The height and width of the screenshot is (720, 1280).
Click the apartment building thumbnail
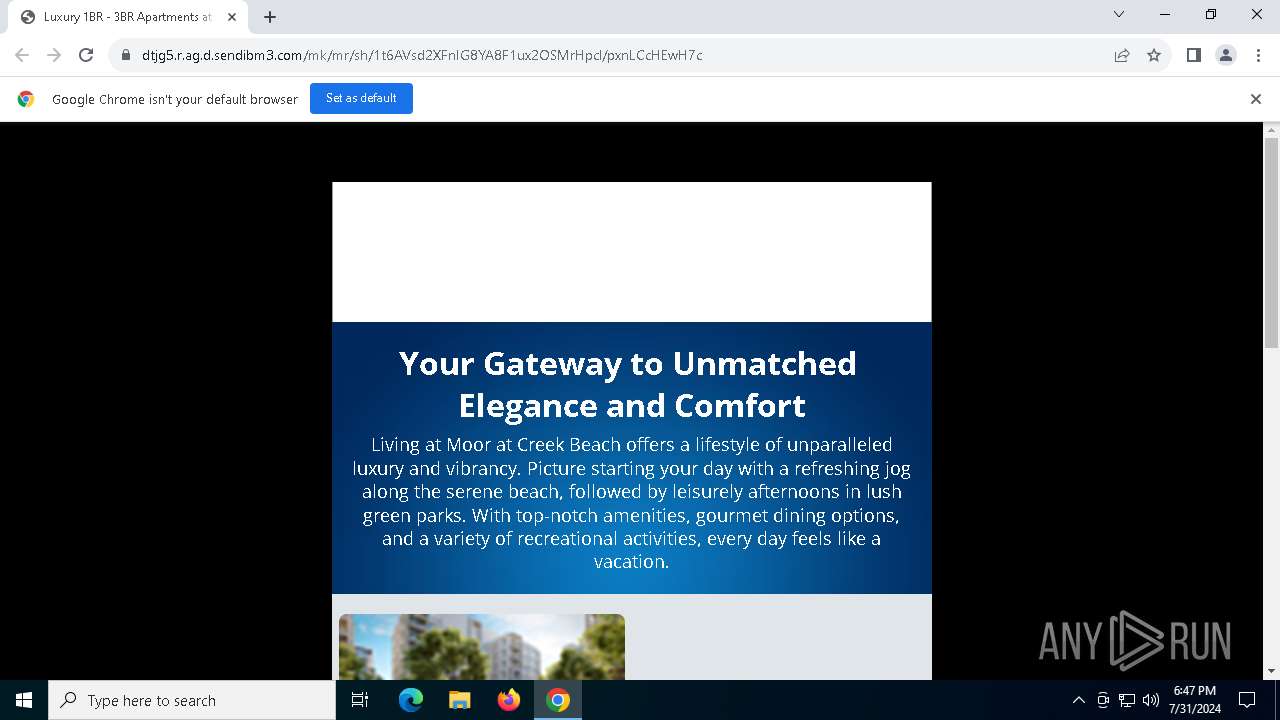pos(482,647)
